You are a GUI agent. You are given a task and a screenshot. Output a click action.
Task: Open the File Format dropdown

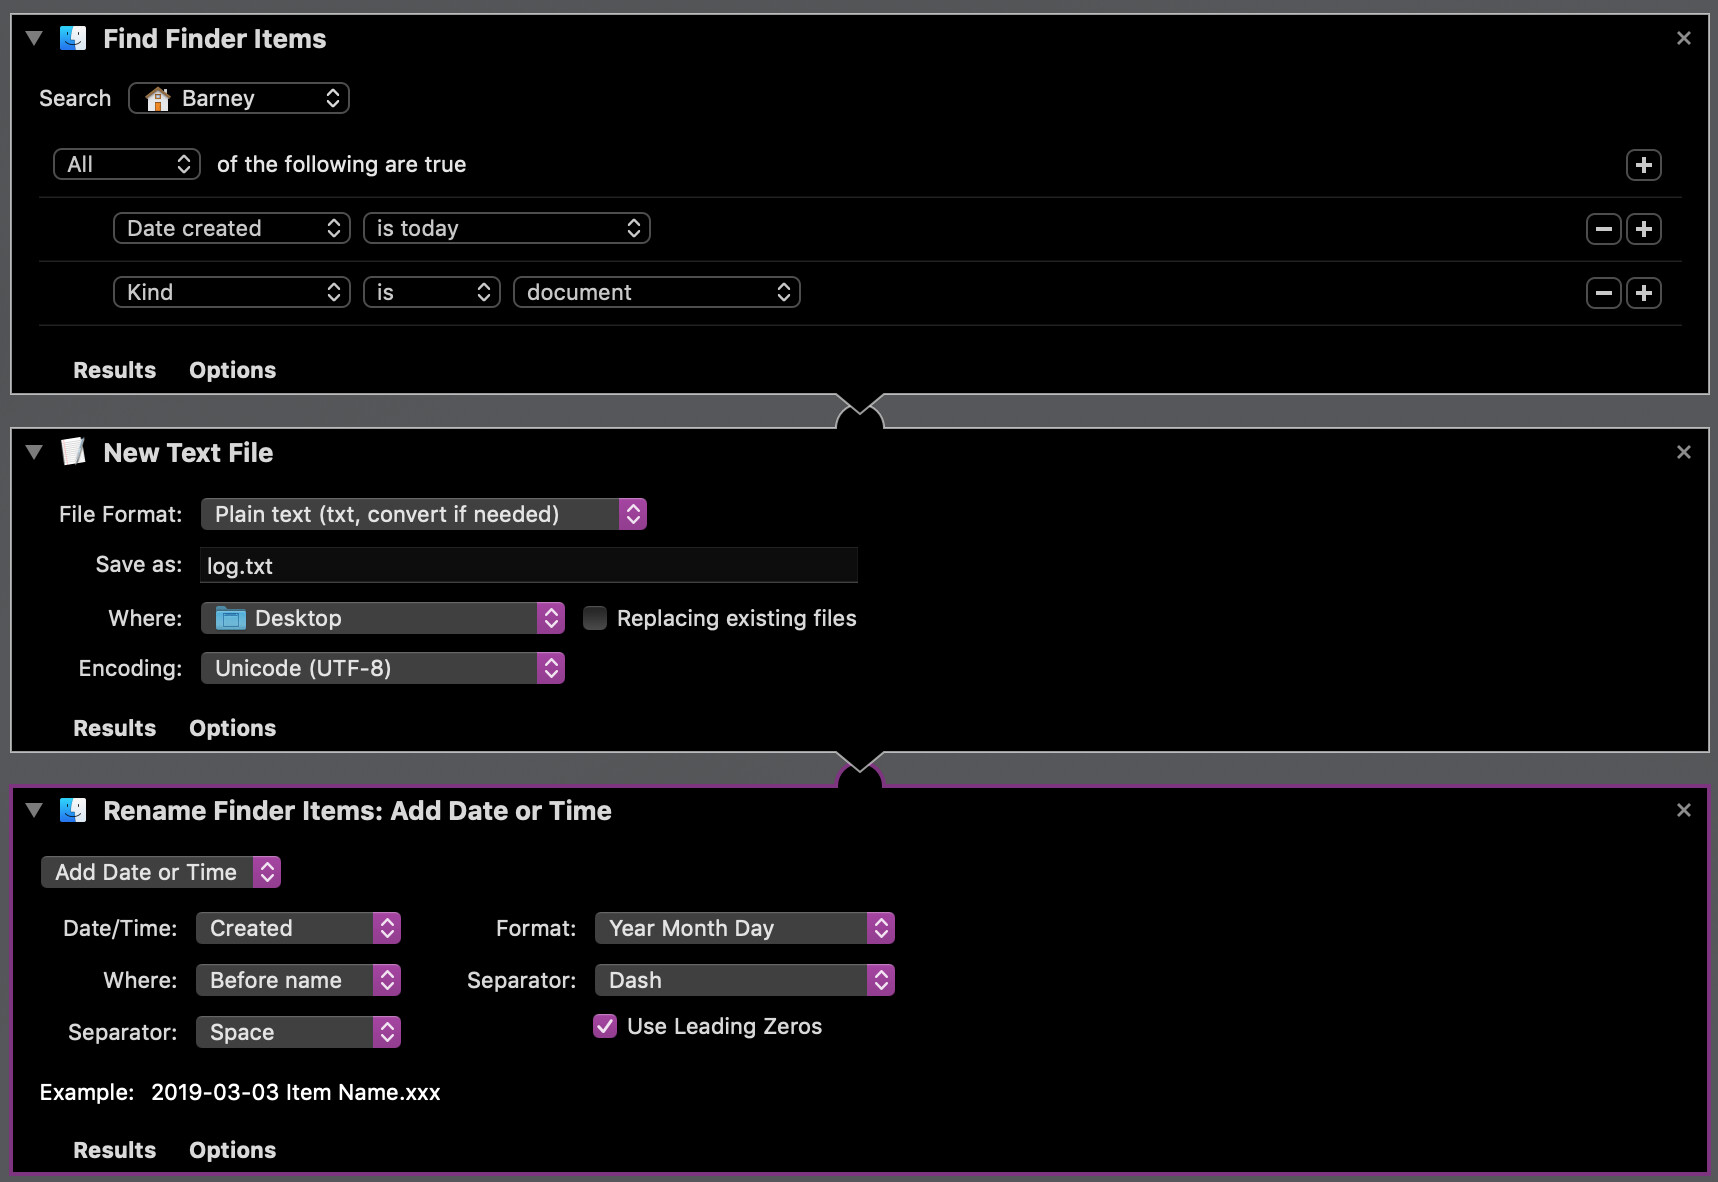coord(423,514)
